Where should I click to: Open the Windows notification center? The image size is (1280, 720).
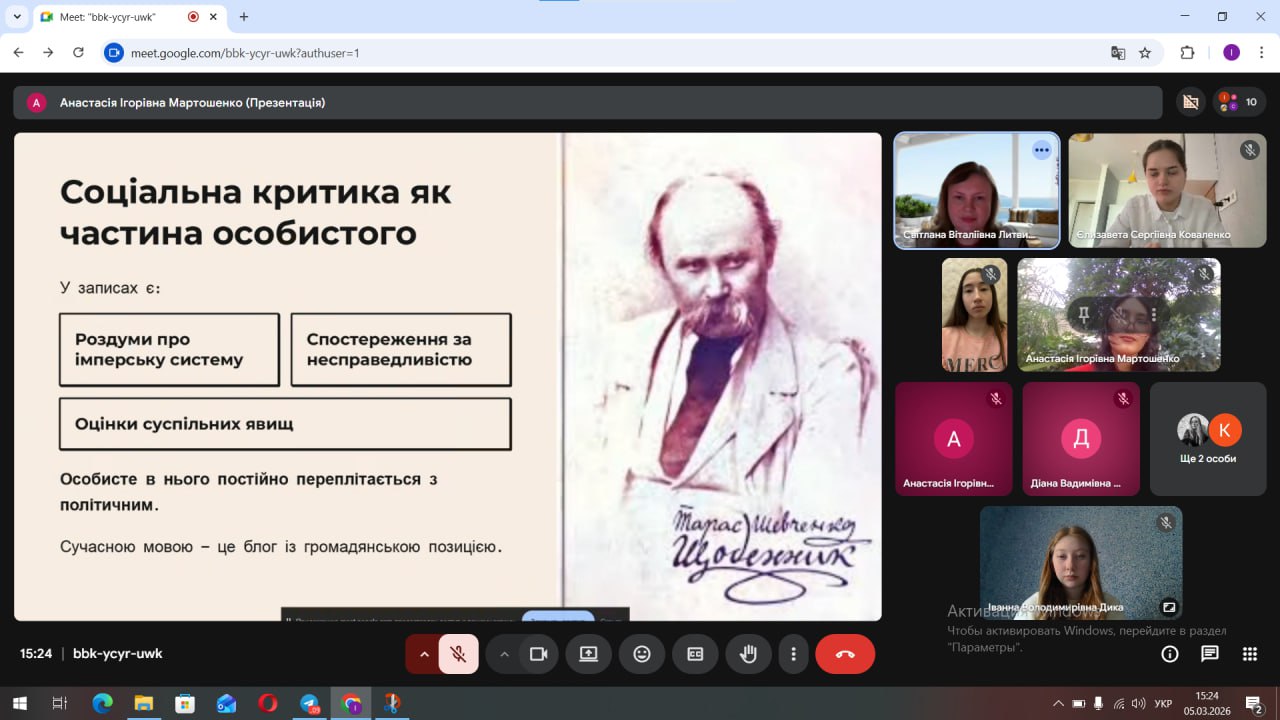click(1252, 704)
